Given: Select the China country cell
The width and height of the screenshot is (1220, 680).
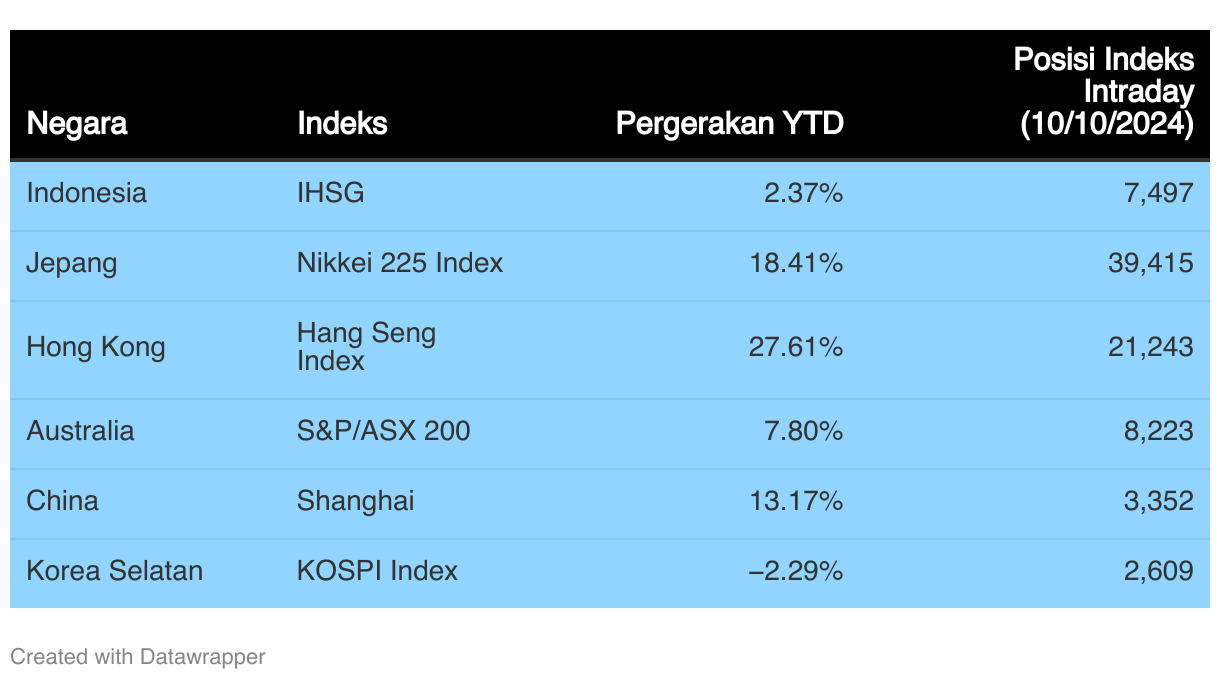Looking at the screenshot, I should (63, 500).
